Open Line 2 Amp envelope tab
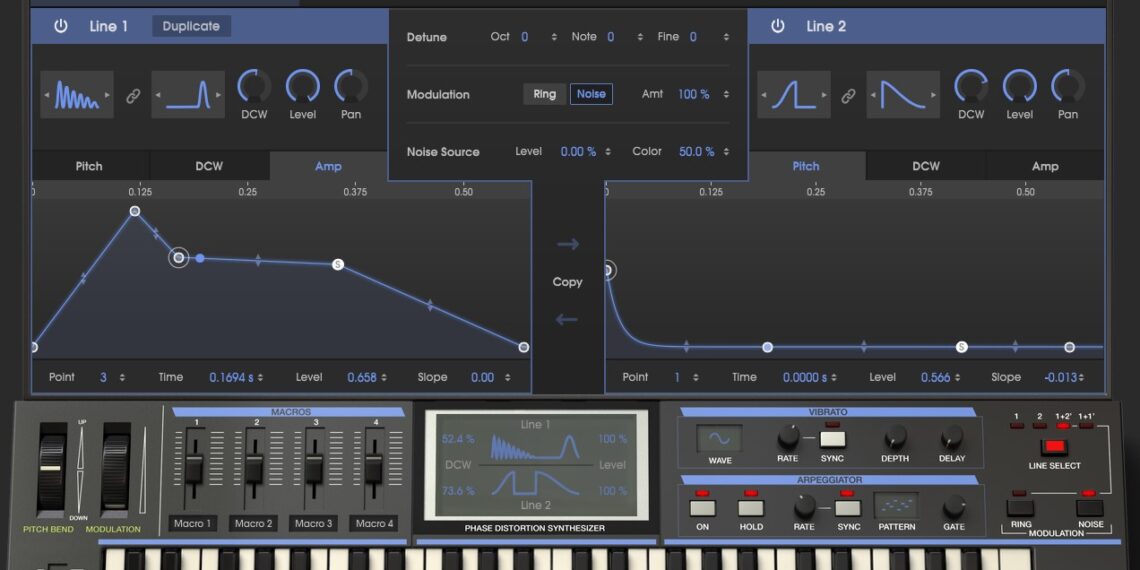The width and height of the screenshot is (1140, 570). [x=1045, y=166]
